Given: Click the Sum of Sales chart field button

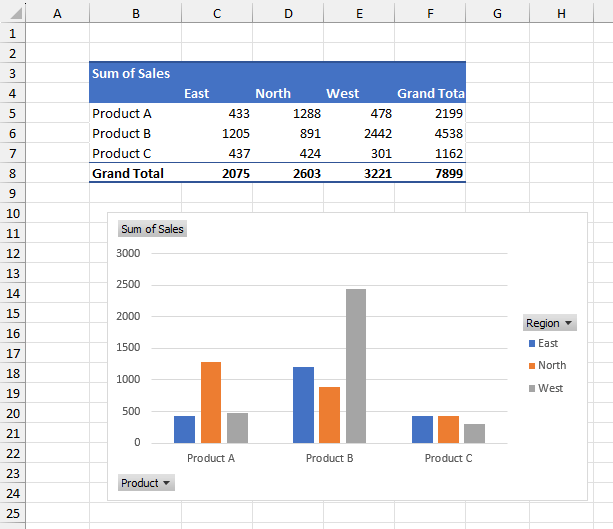Looking at the screenshot, I should 152,229.
